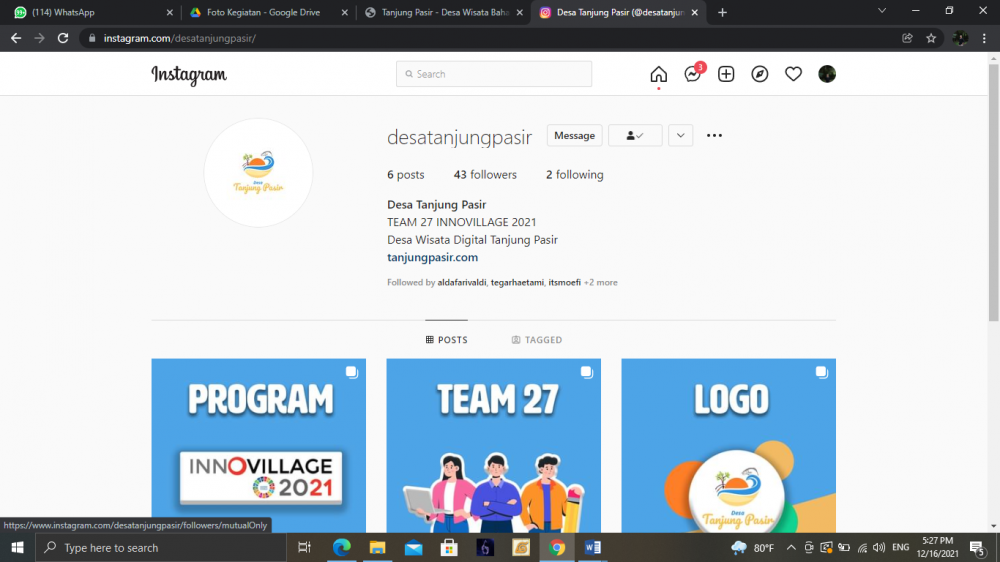Open the 43 followers list
The height and width of the screenshot is (562, 1000).
pos(485,175)
